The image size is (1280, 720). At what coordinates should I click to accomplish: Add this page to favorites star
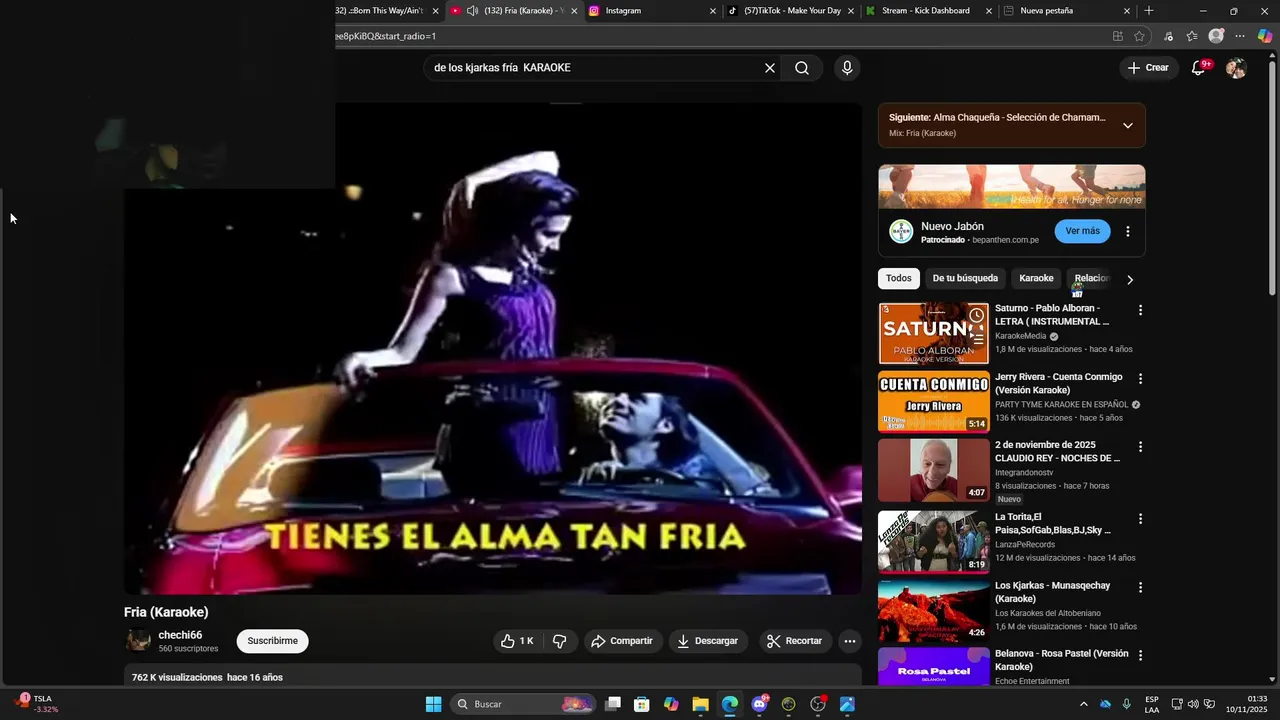pos(1139,36)
